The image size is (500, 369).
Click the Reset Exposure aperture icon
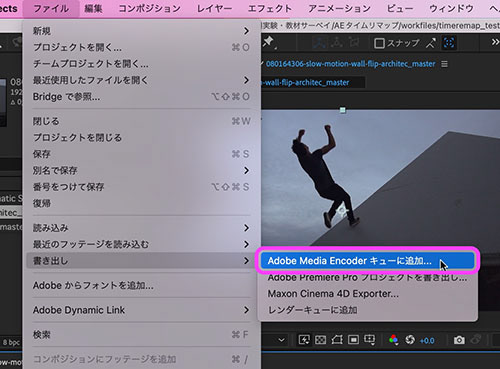point(410,340)
